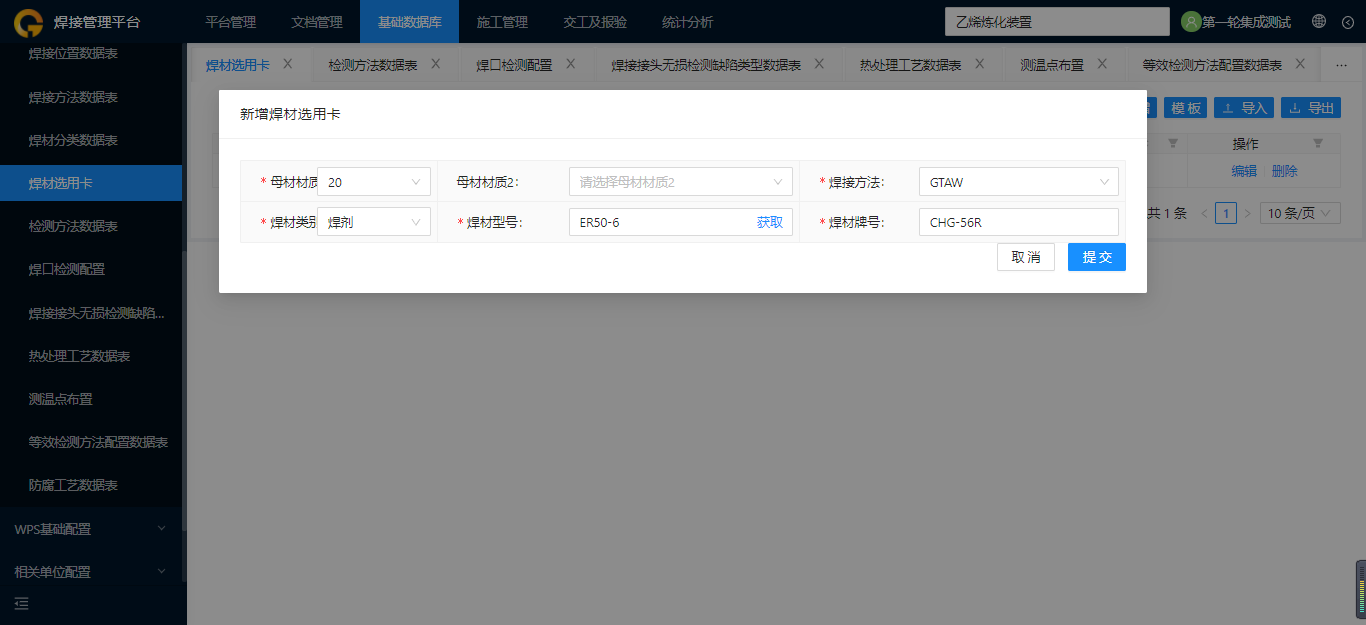This screenshot has height=625, width=1366.
Task: Click the 导出 export button
Action: pos(1311,108)
